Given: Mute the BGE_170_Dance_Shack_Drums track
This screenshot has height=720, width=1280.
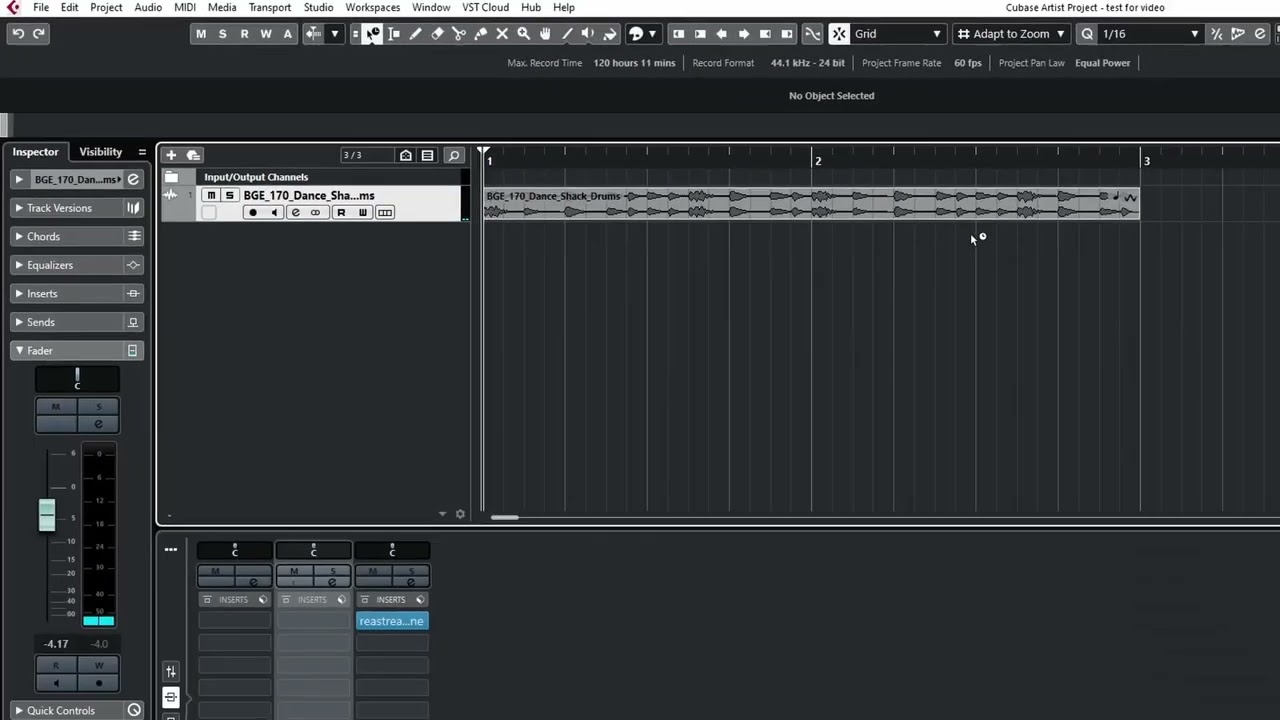Looking at the screenshot, I should pos(211,196).
